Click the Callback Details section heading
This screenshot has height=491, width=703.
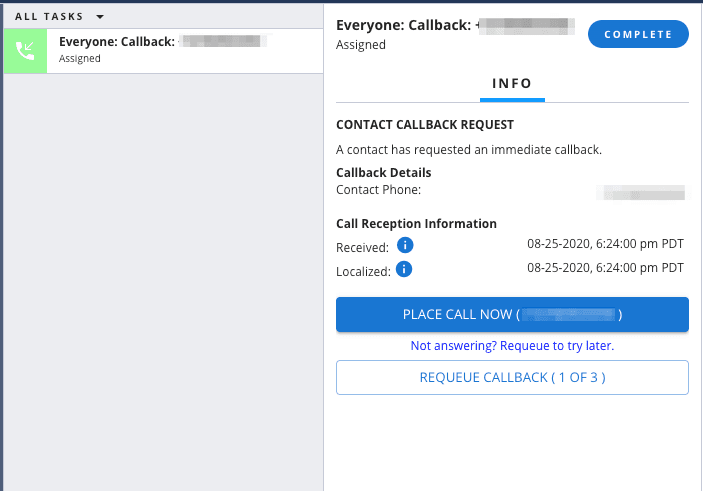tap(384, 173)
